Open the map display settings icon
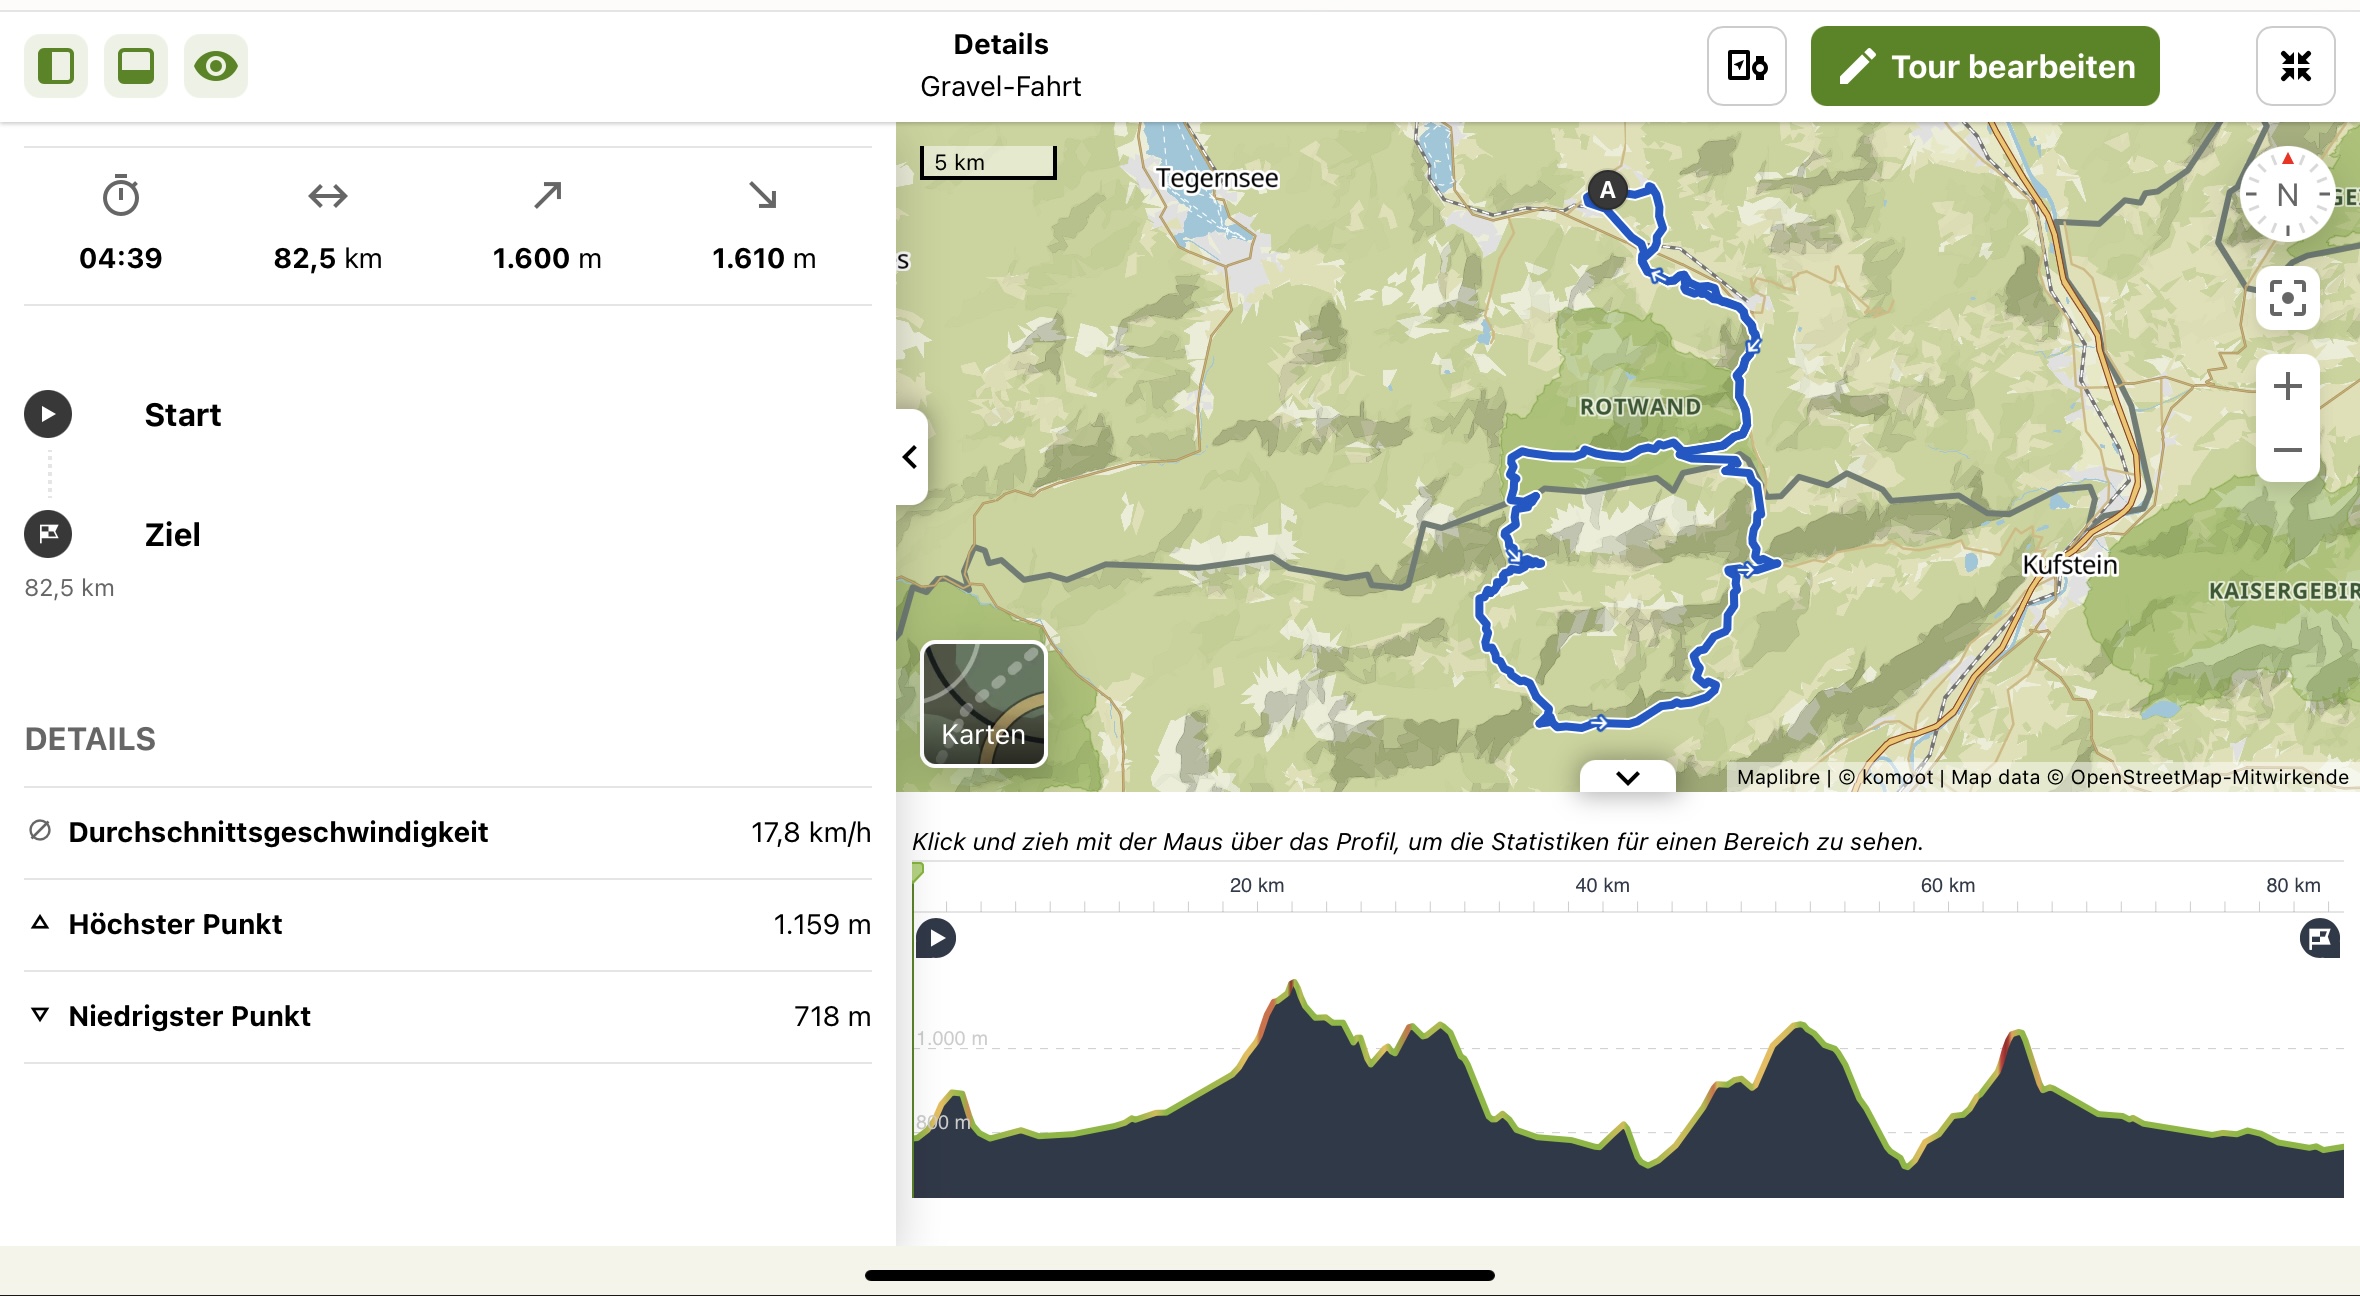Viewport: 2360px width, 1296px height. [1746, 66]
